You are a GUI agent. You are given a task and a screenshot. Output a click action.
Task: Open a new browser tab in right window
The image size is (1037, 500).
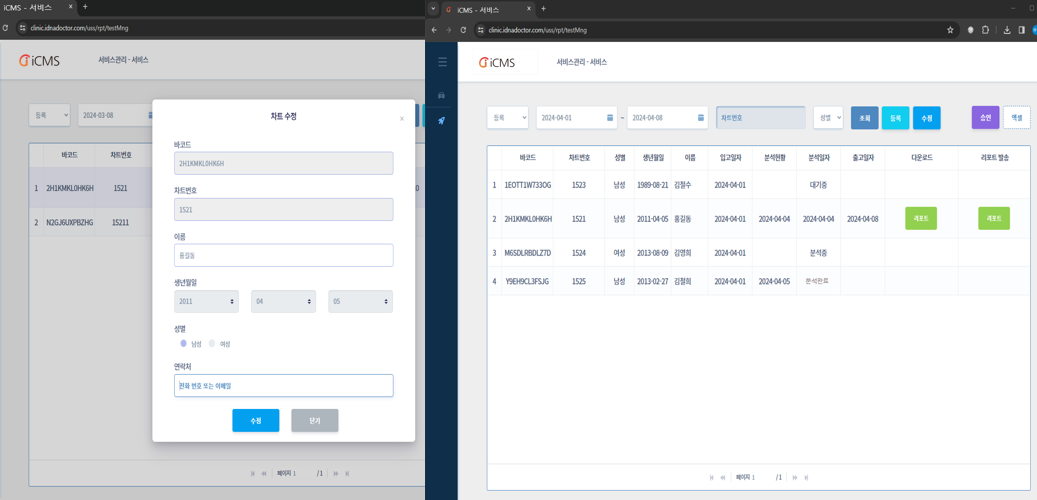pyautogui.click(x=544, y=9)
